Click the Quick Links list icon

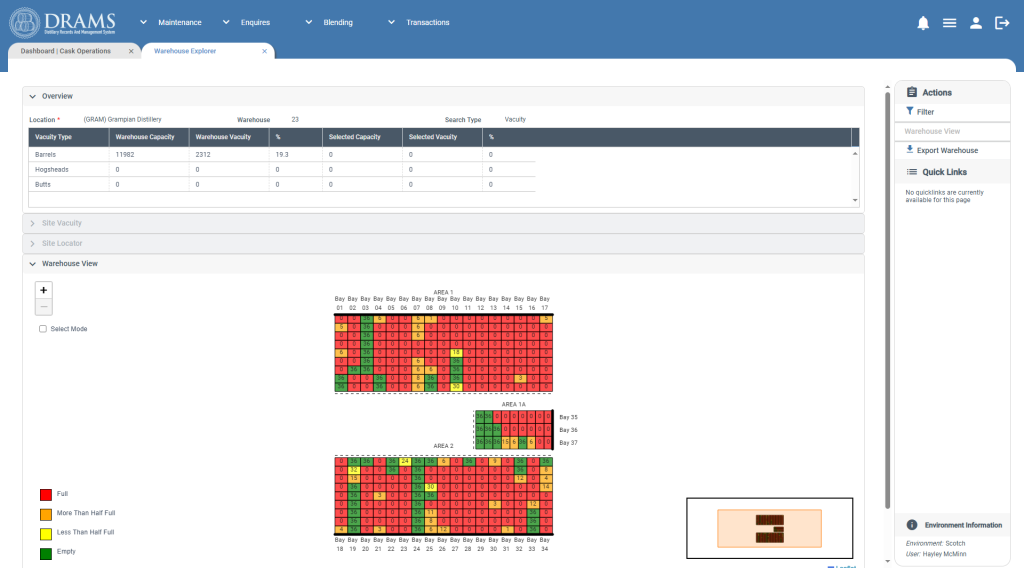point(912,171)
